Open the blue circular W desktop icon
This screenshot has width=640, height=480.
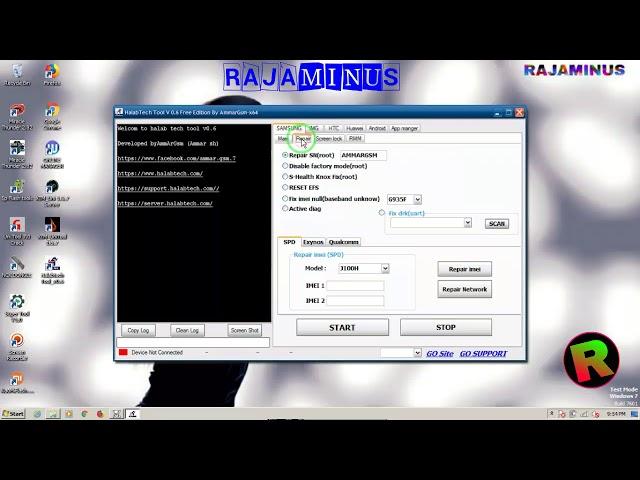tap(52, 154)
